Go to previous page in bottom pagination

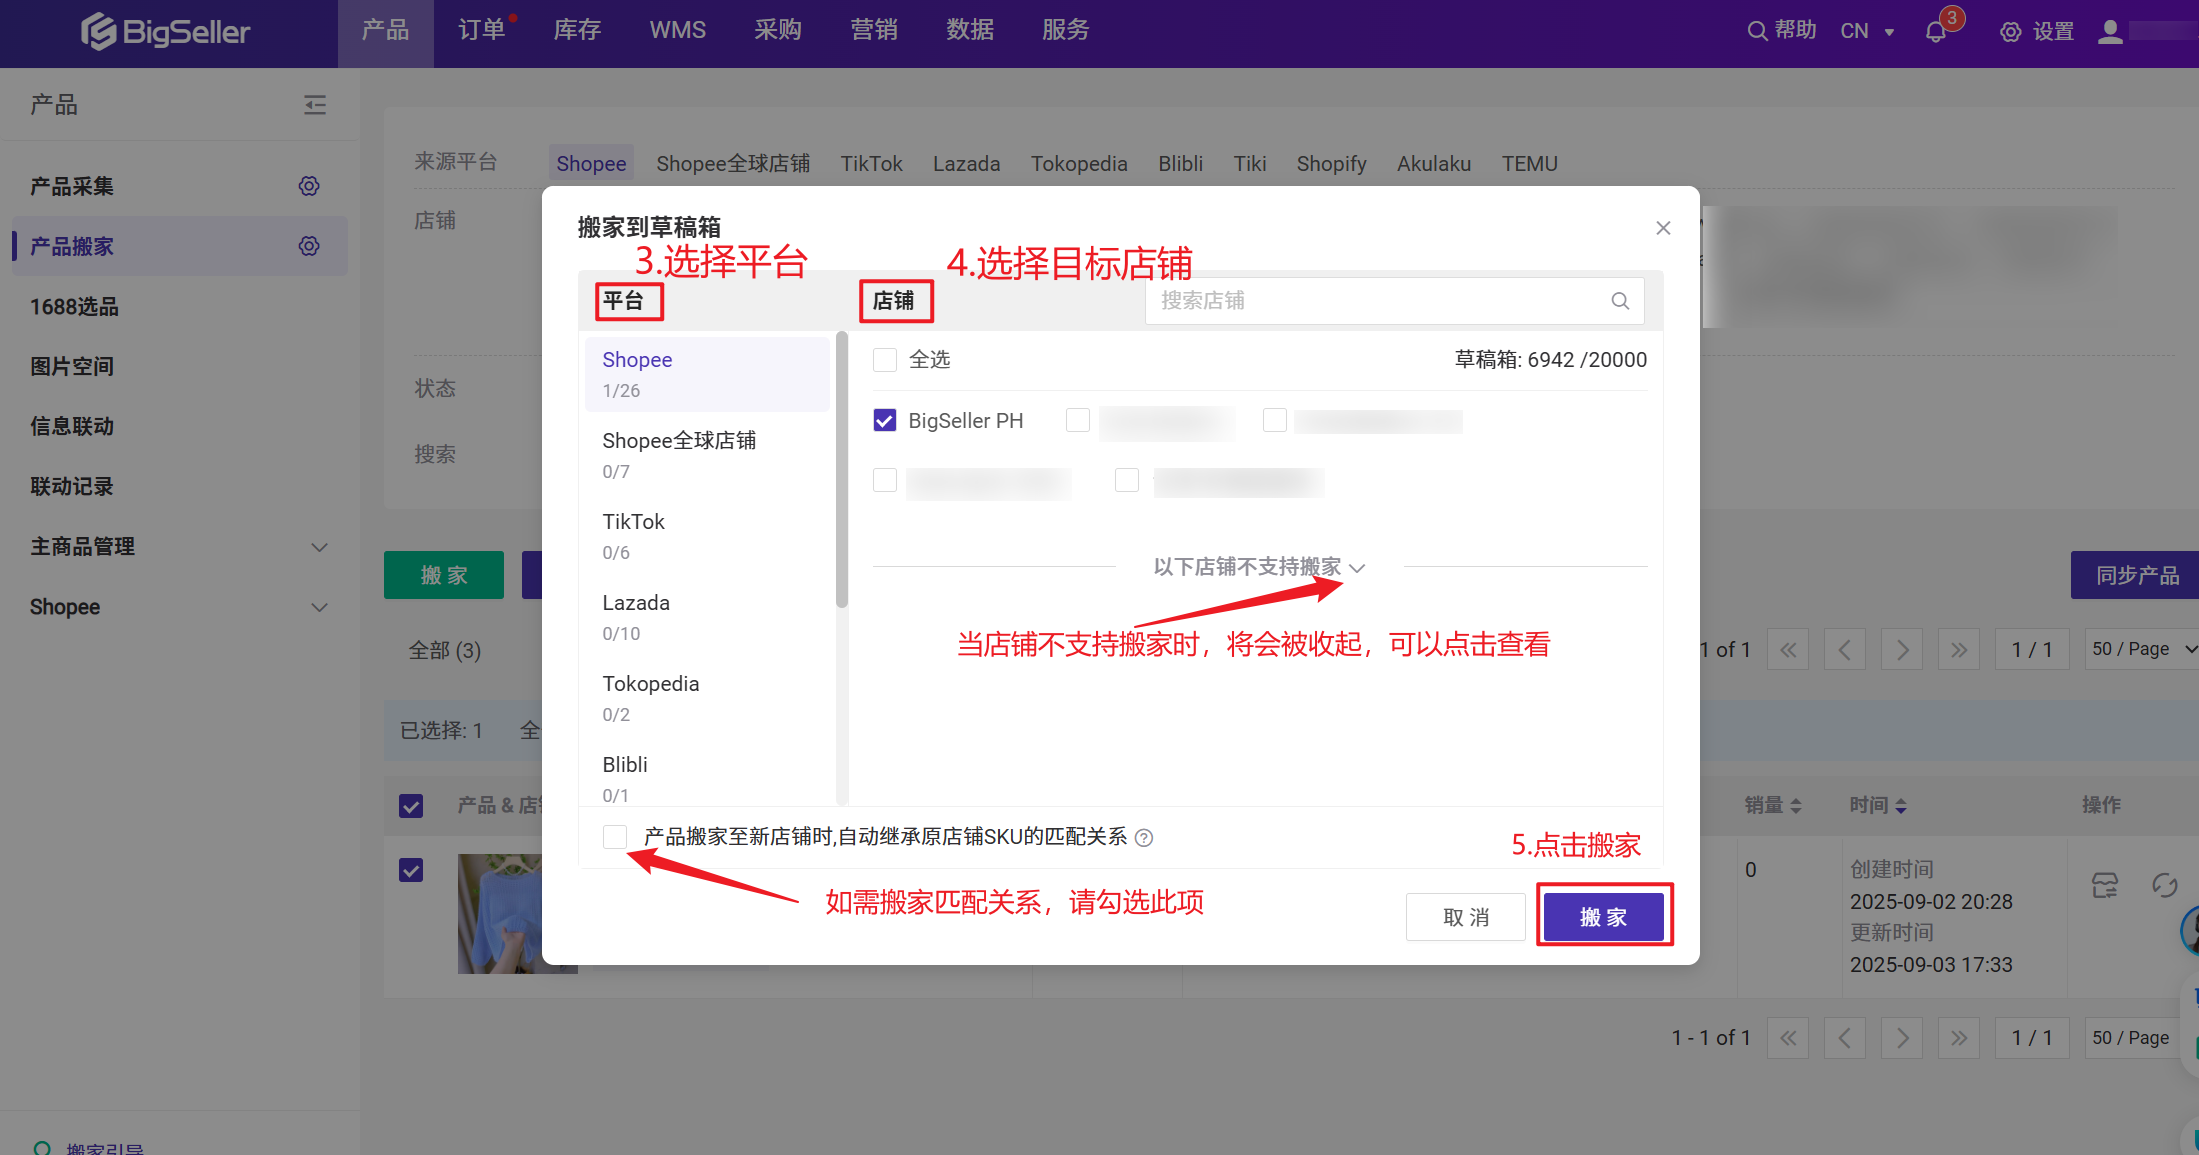point(1845,1038)
